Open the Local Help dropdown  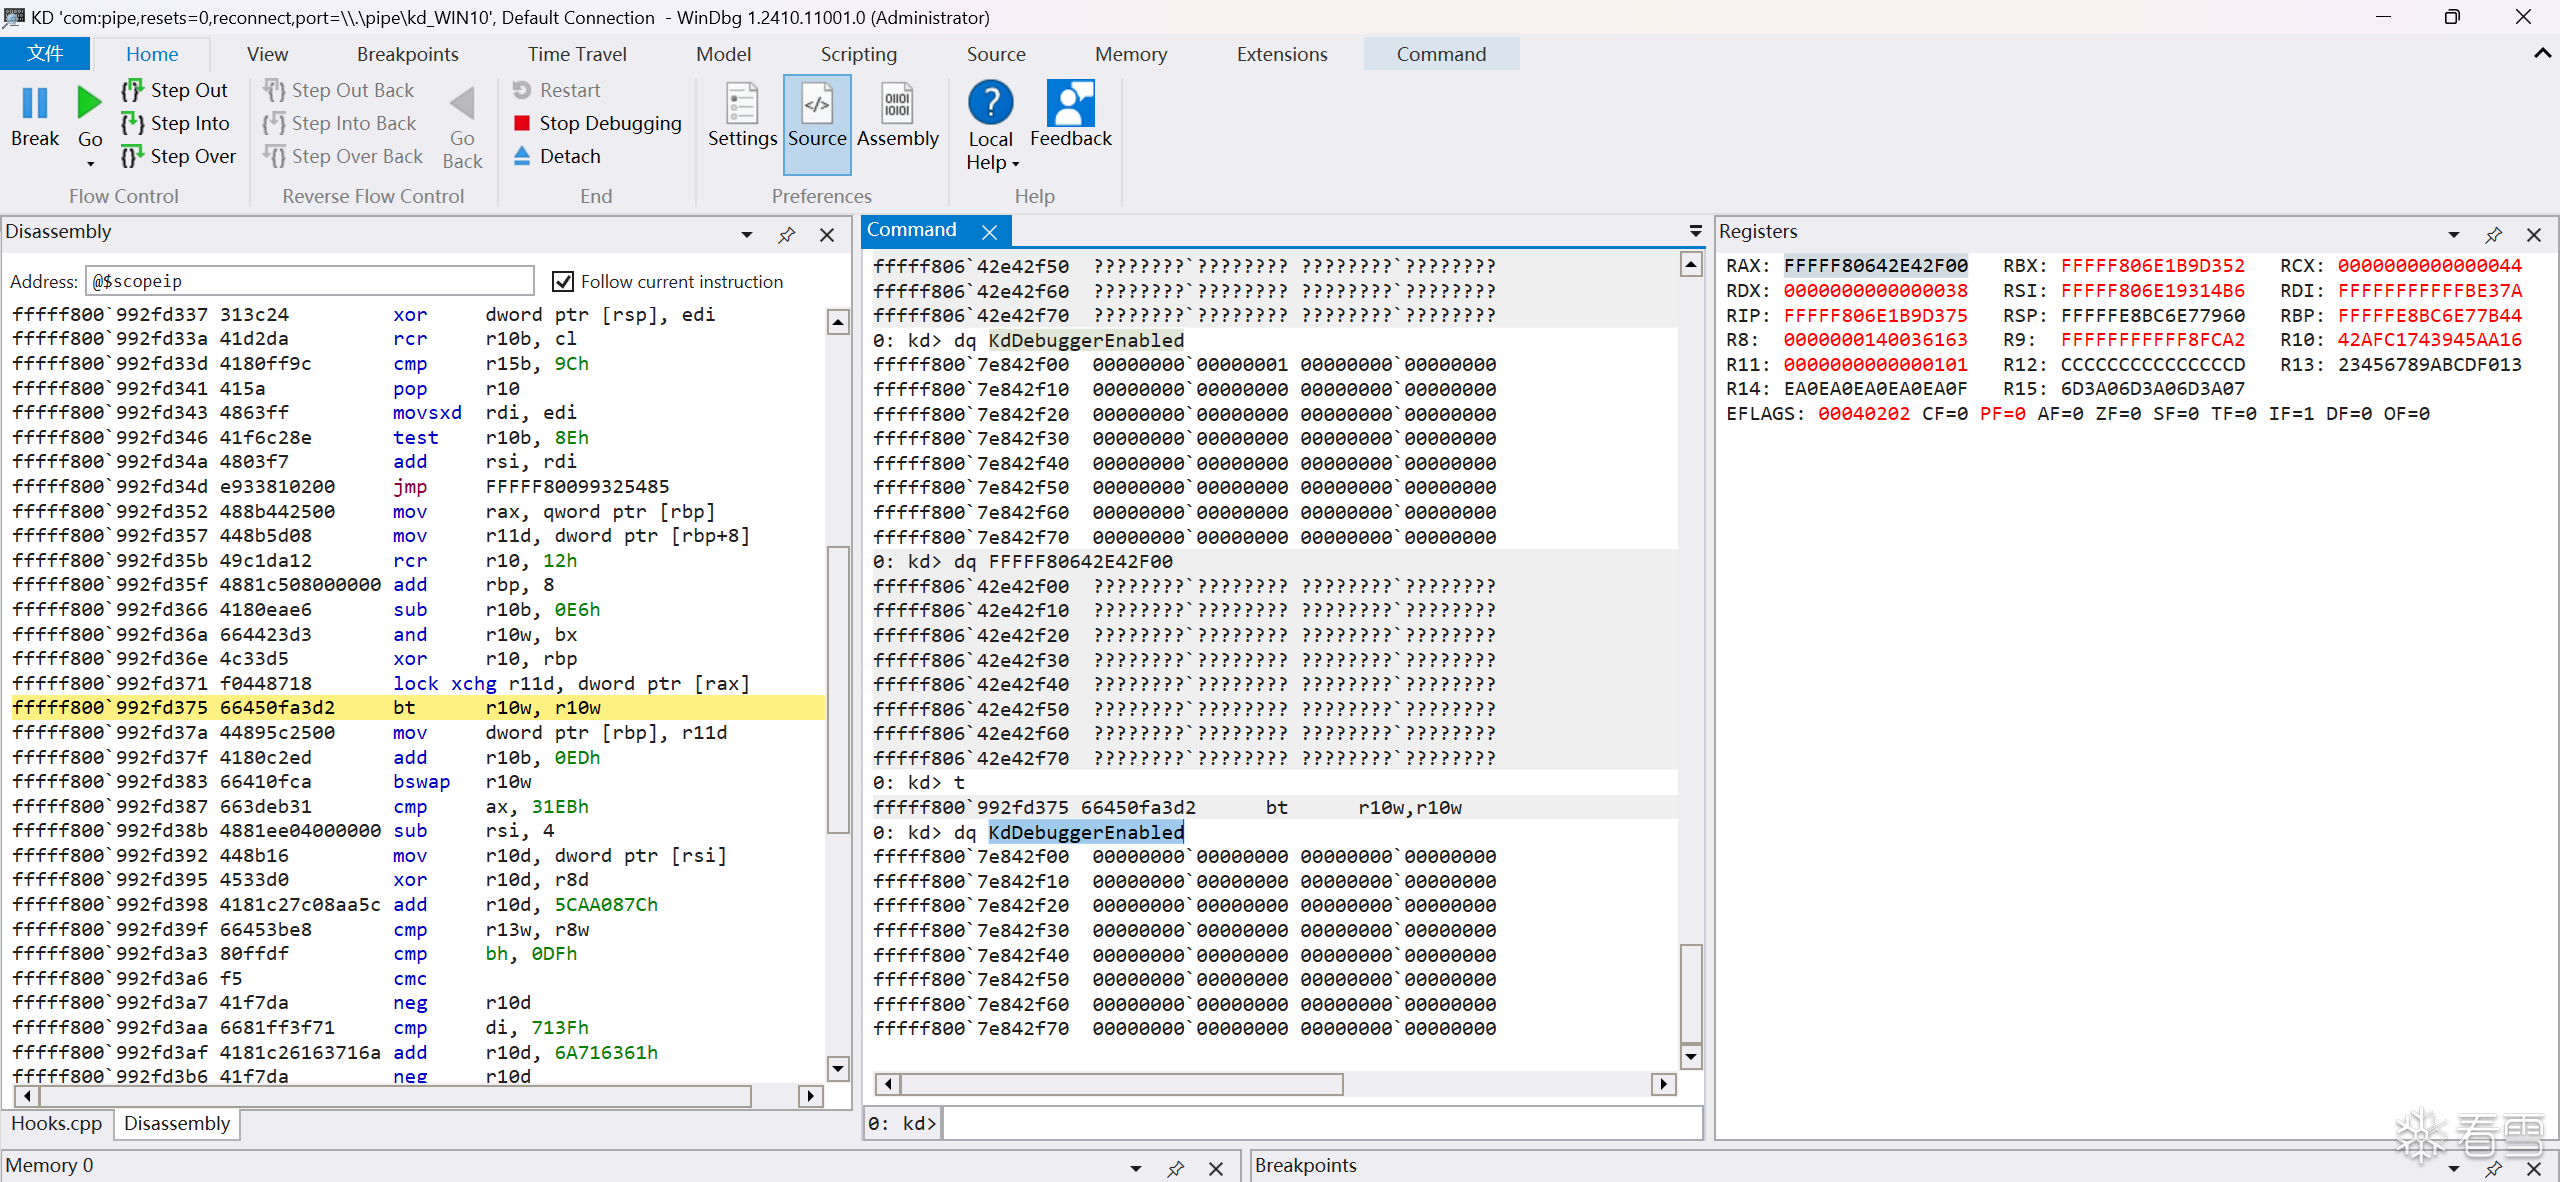[990, 151]
